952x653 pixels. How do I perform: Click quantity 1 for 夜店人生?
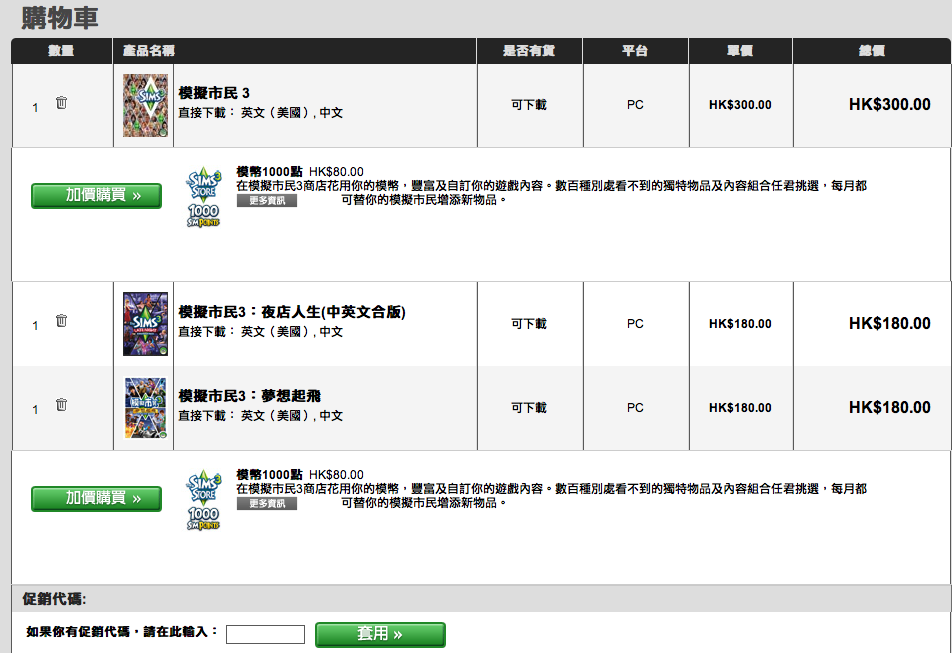click(35, 325)
